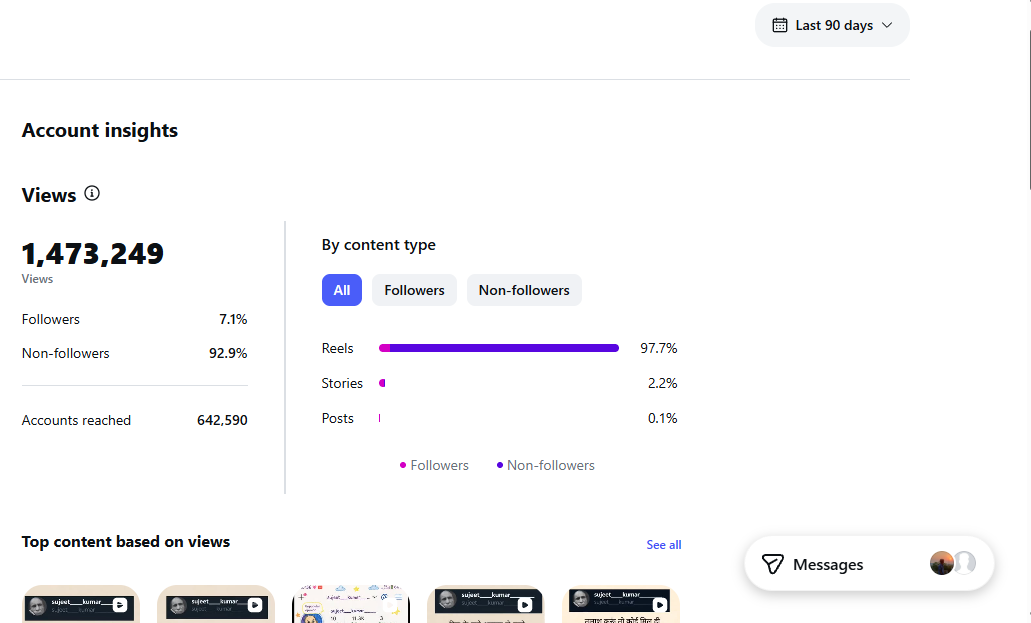Viewport: 1031px width, 623px height.
Task: Expand date range using chevron arrow
Action: tap(887, 25)
